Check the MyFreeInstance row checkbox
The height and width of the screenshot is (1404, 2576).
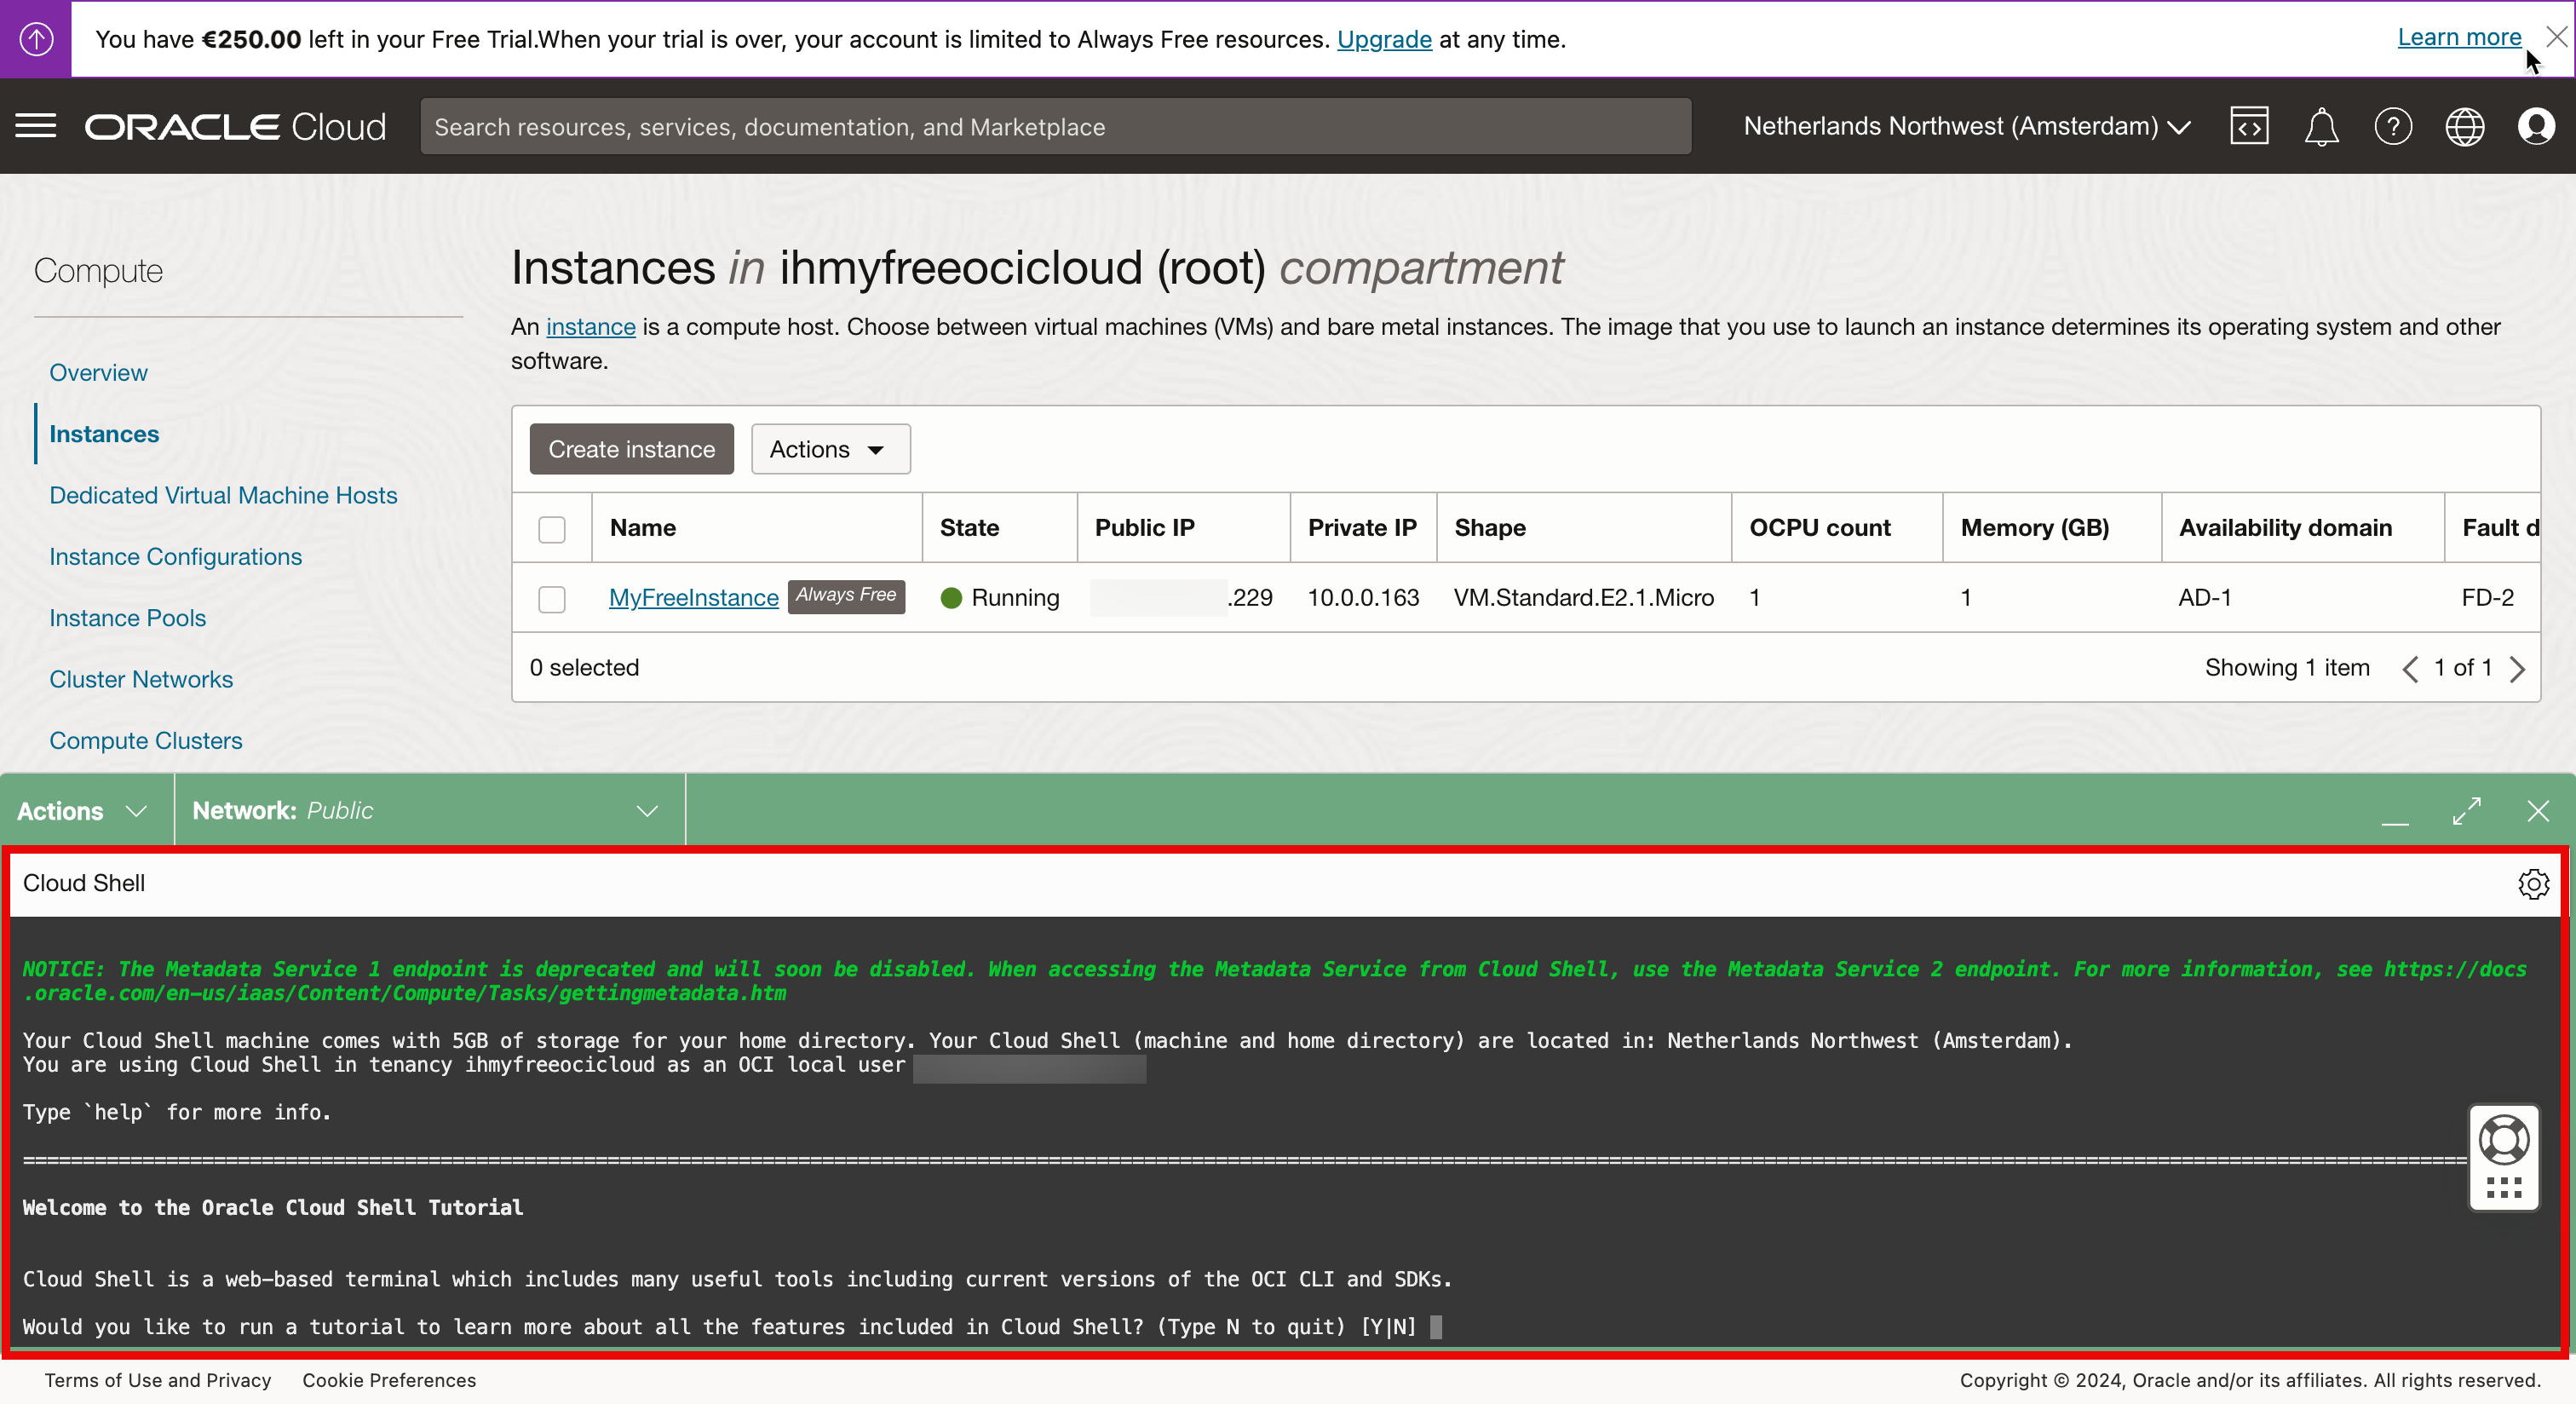(552, 599)
